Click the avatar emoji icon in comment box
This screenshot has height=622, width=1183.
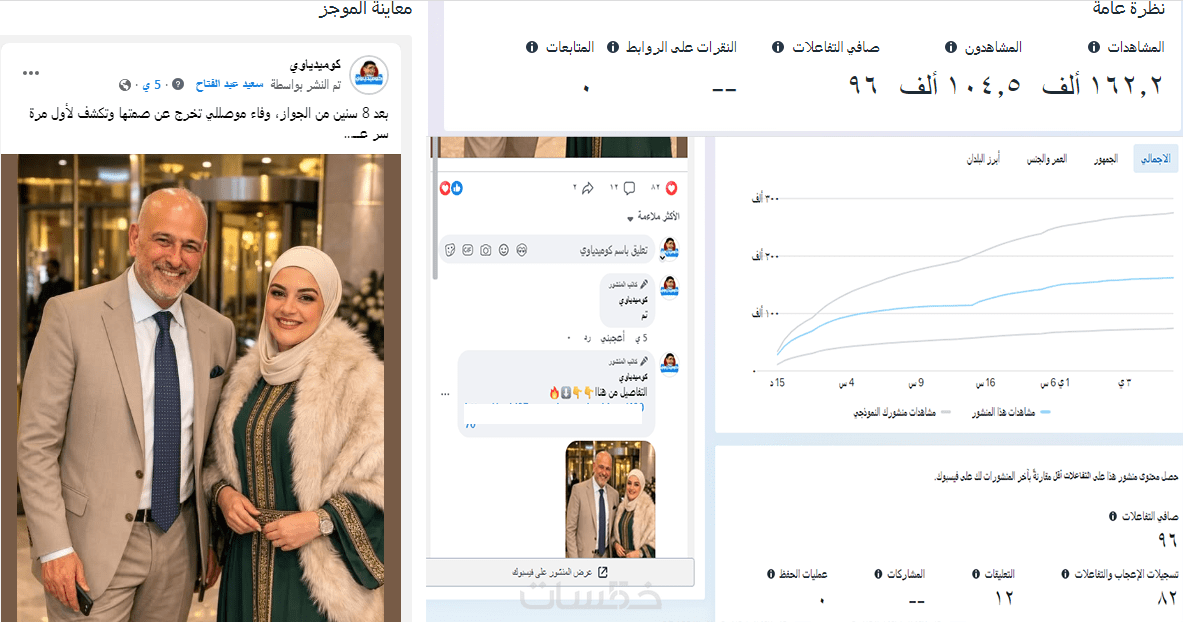tap(521, 250)
